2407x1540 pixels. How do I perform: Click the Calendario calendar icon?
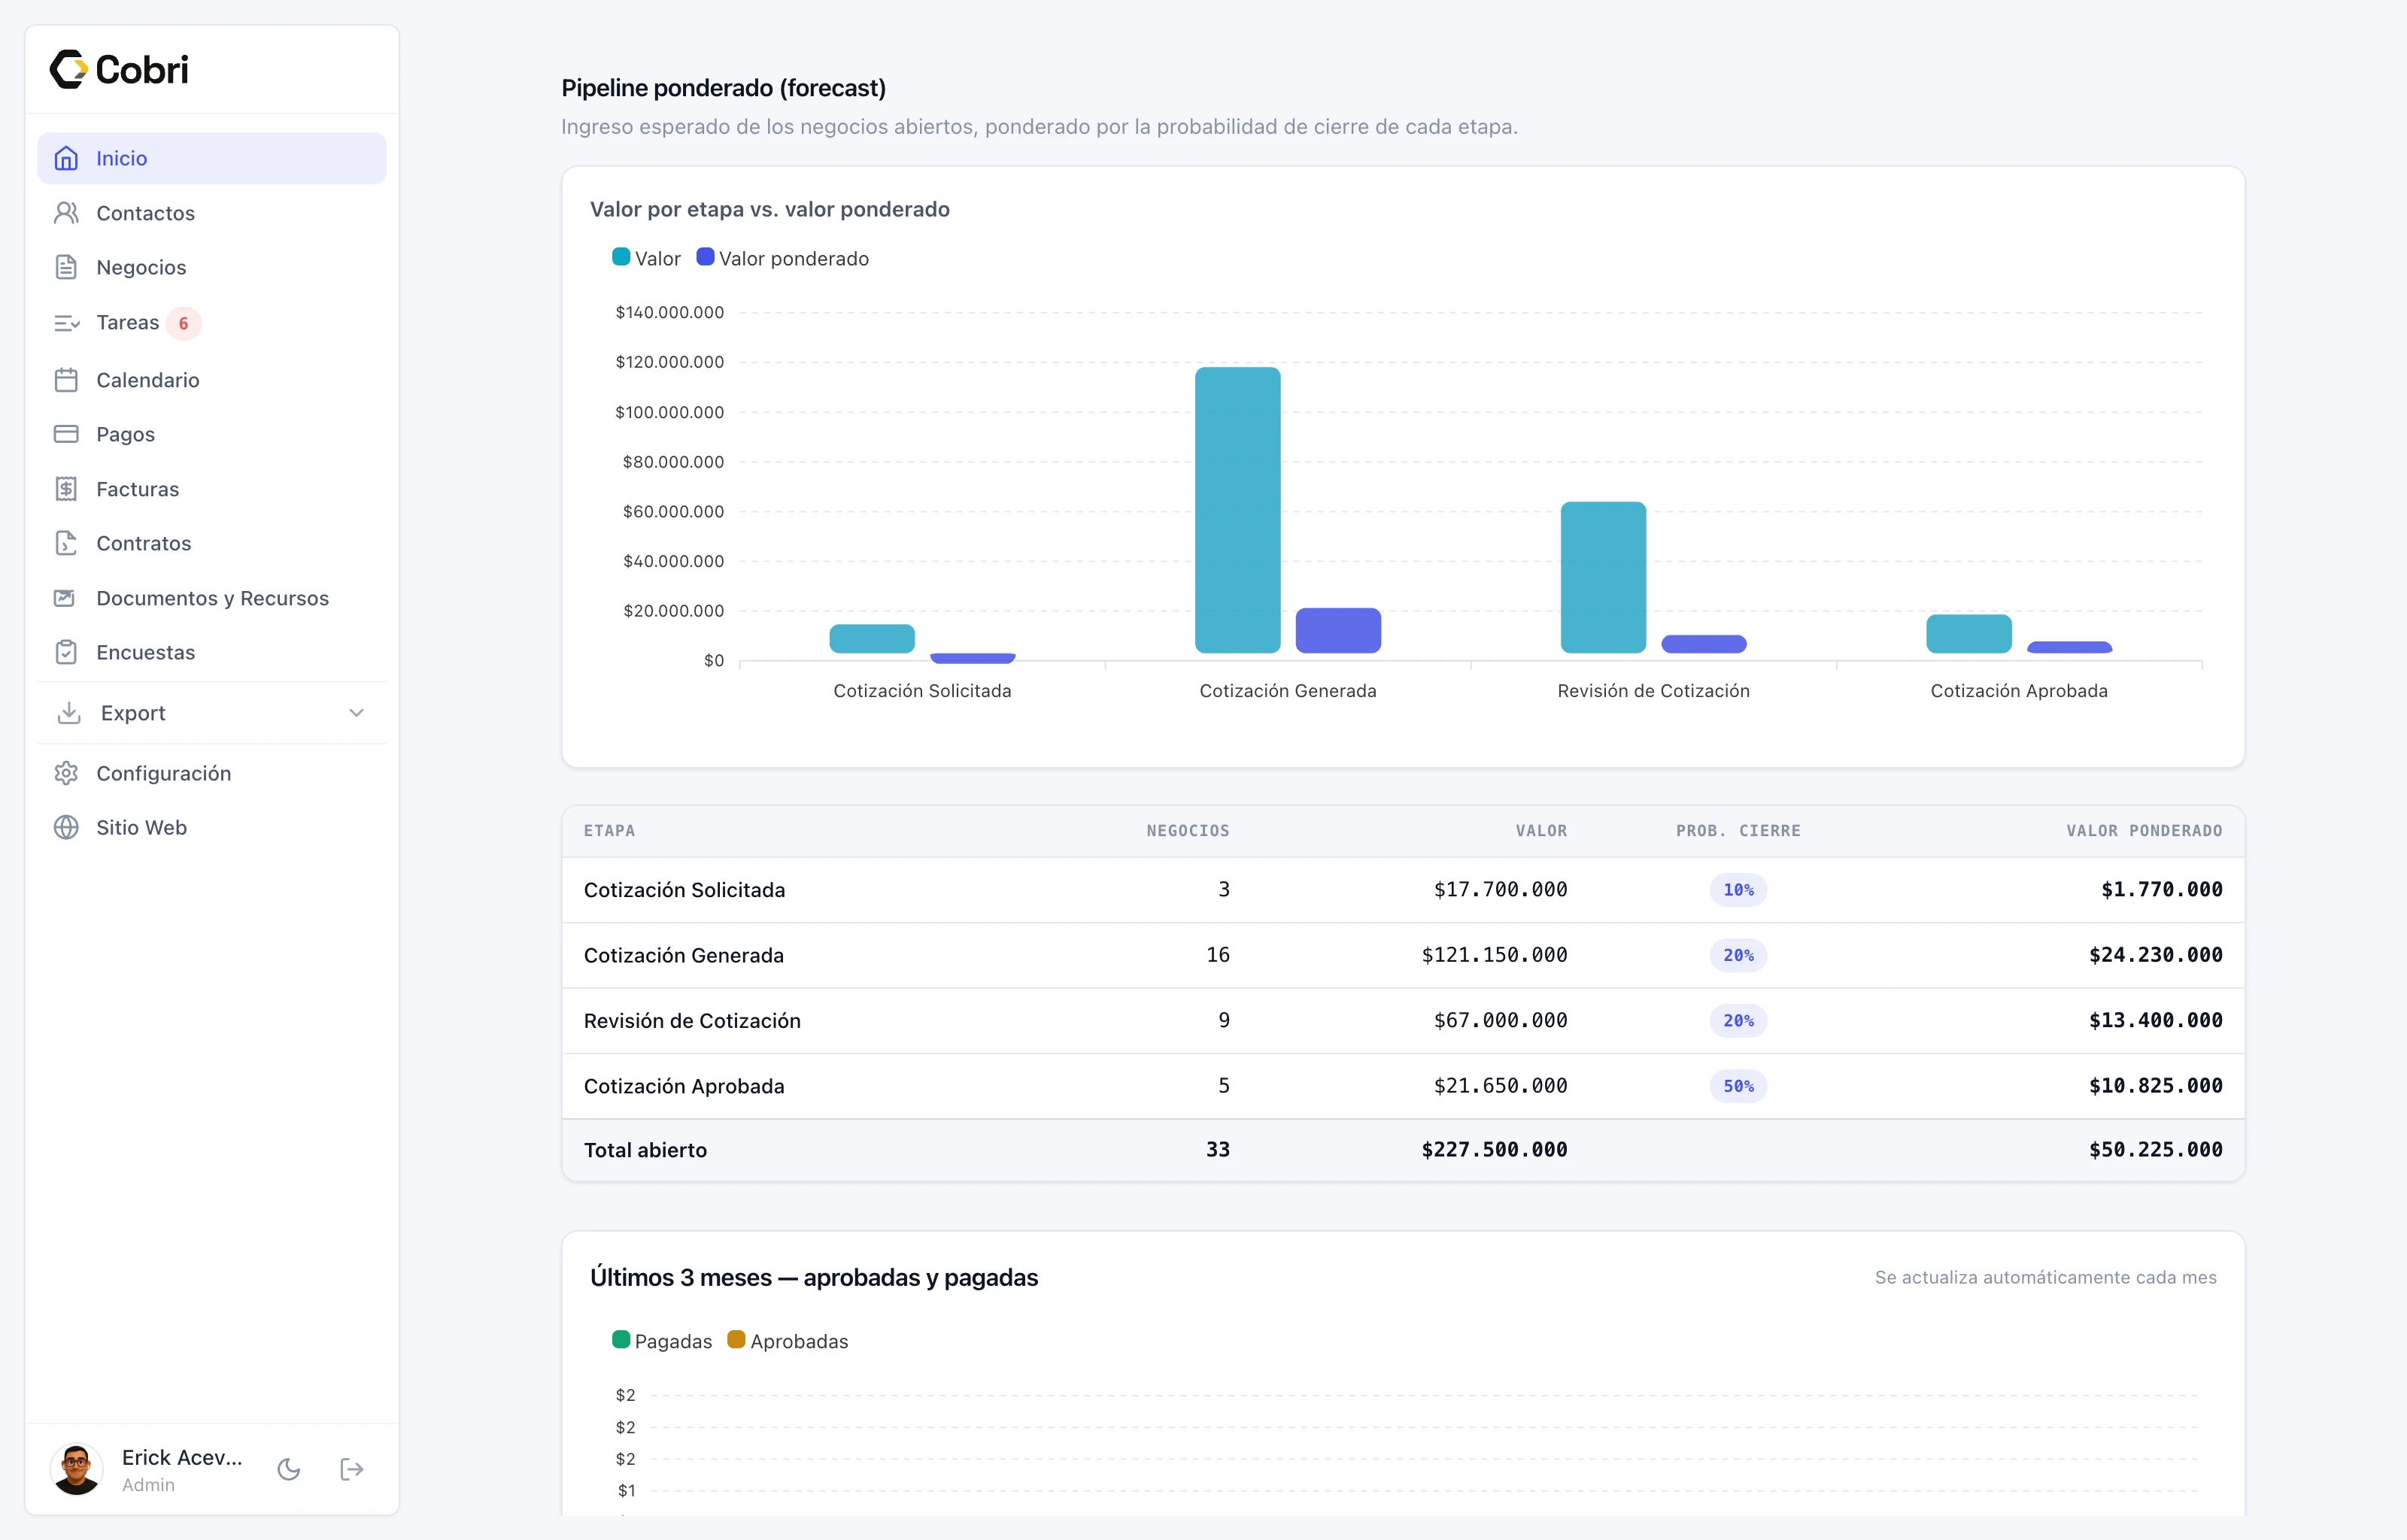pos(66,380)
